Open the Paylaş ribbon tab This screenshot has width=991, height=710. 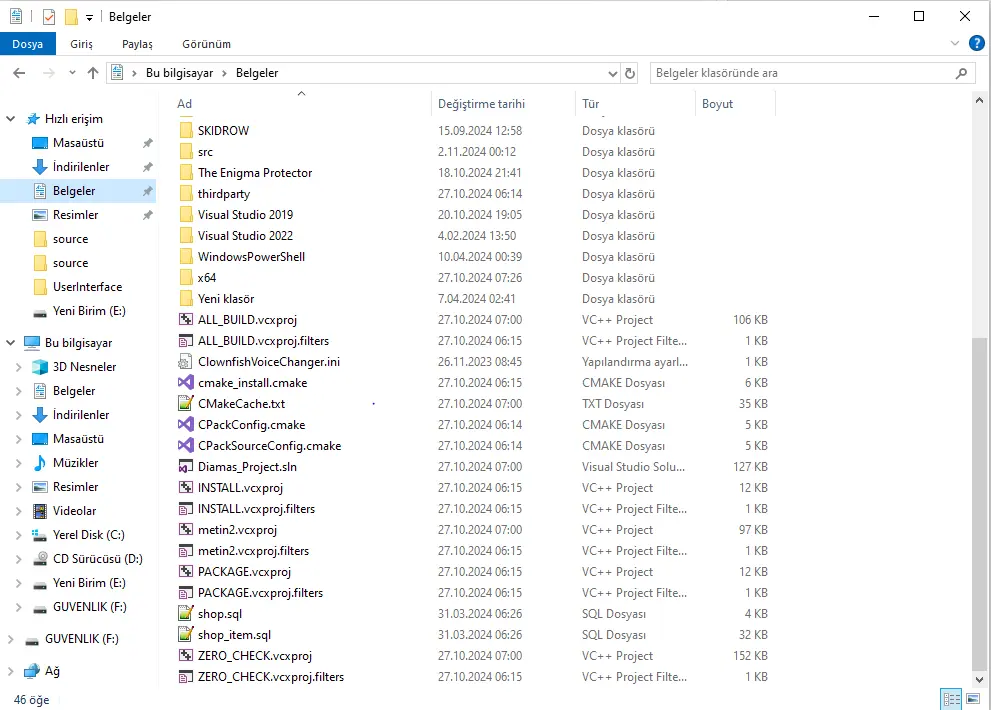(137, 44)
